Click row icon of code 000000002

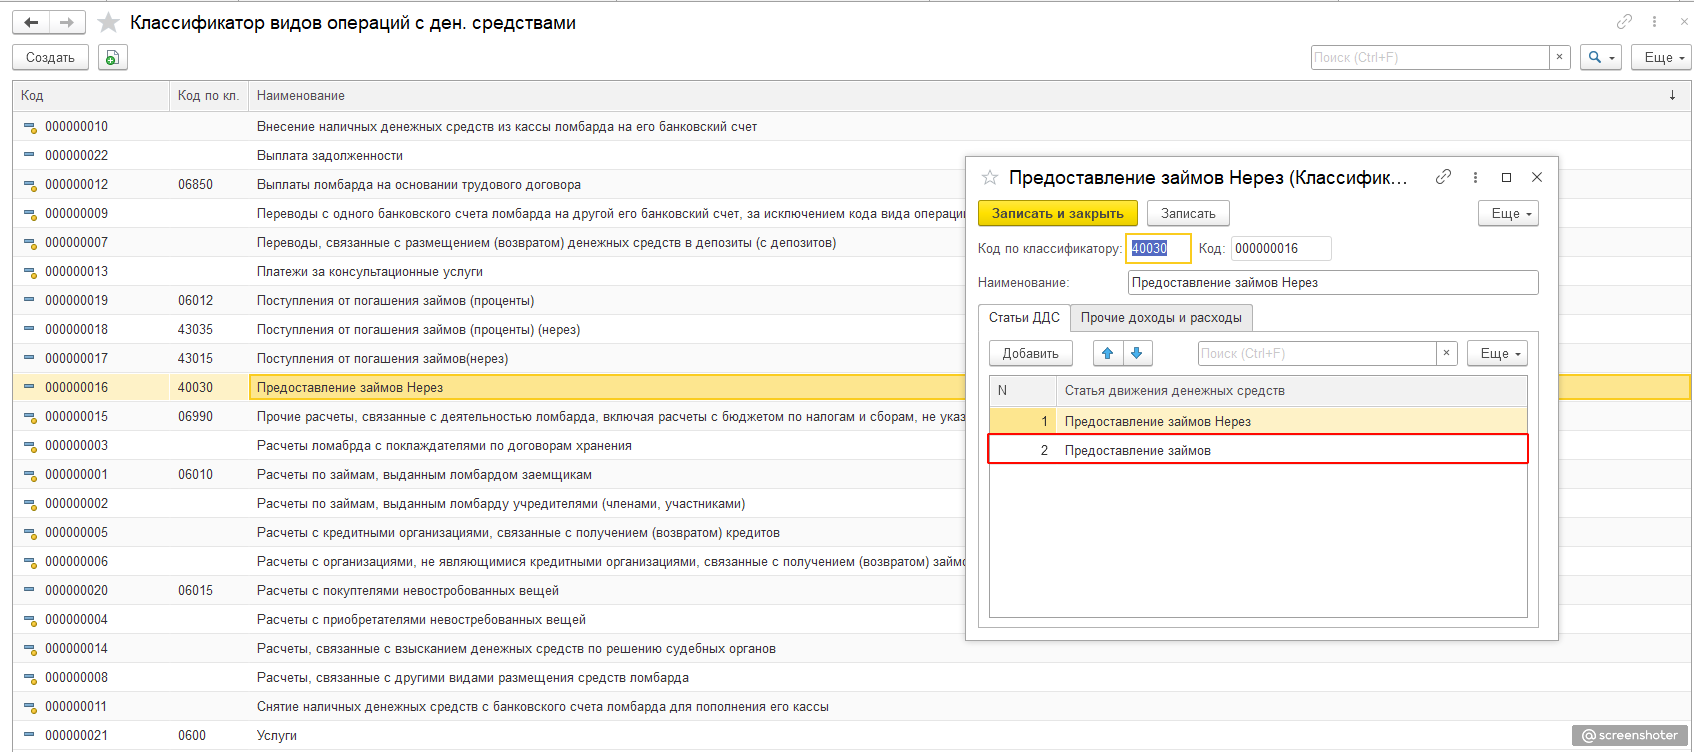pos(30,504)
